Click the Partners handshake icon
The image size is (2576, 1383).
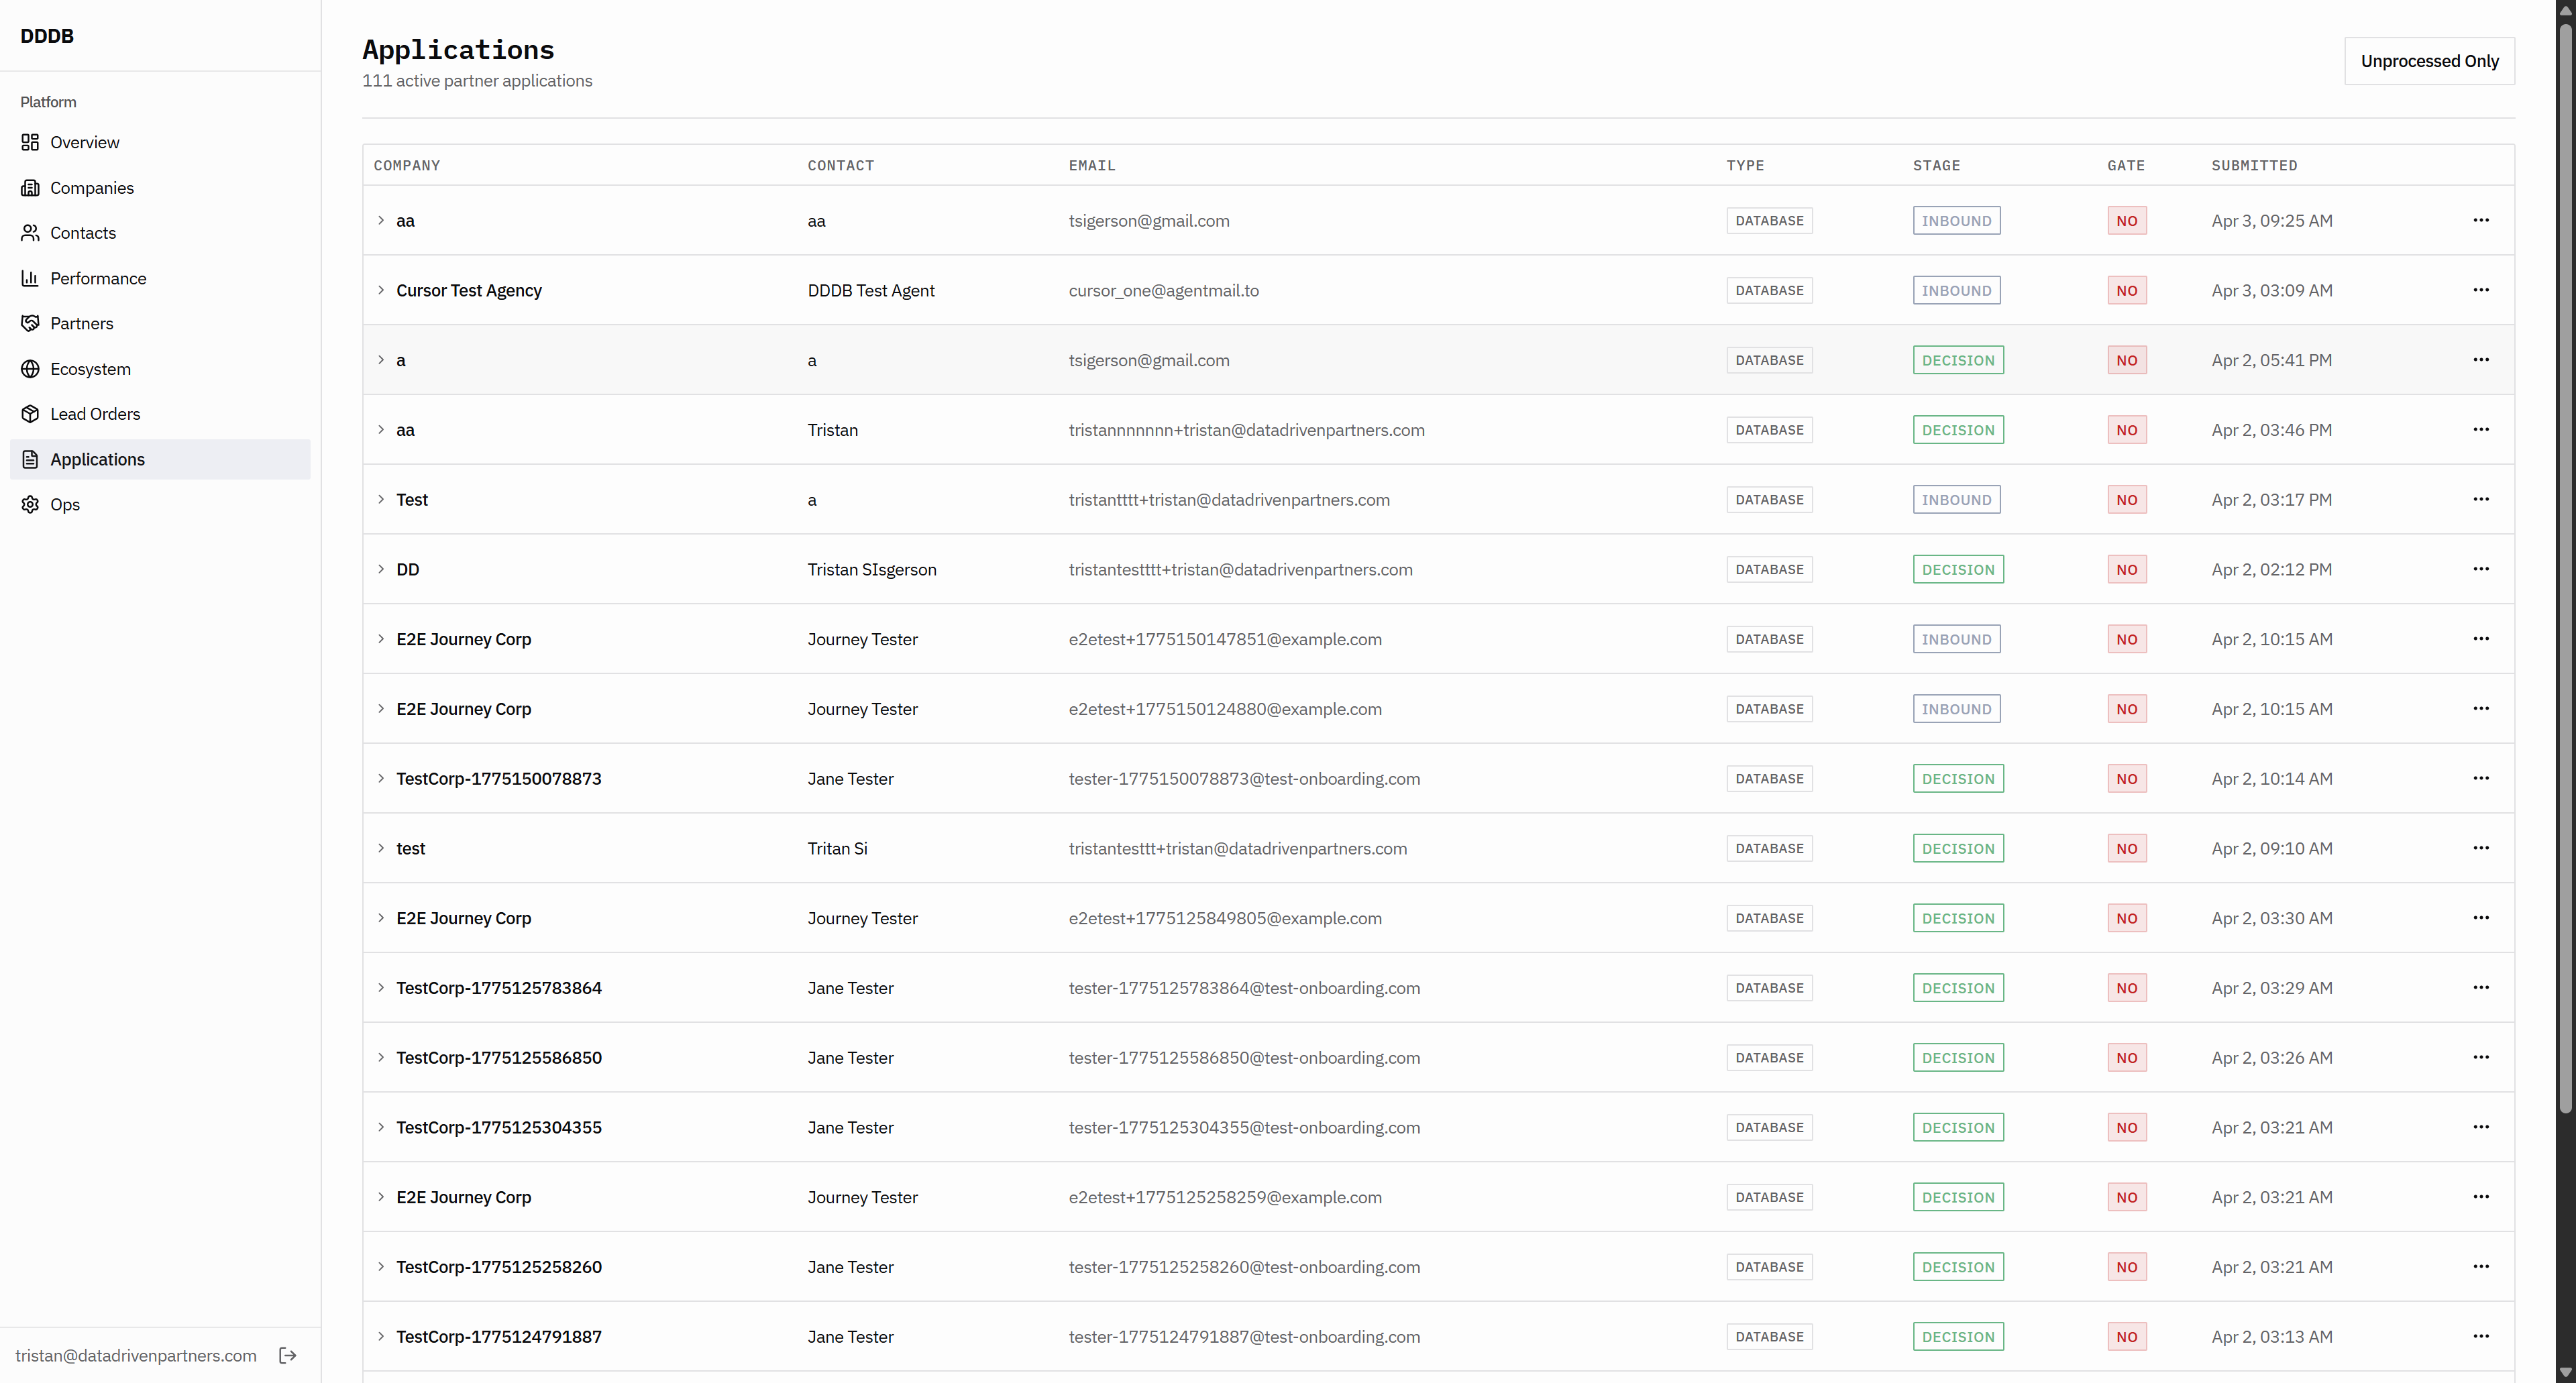[30, 323]
